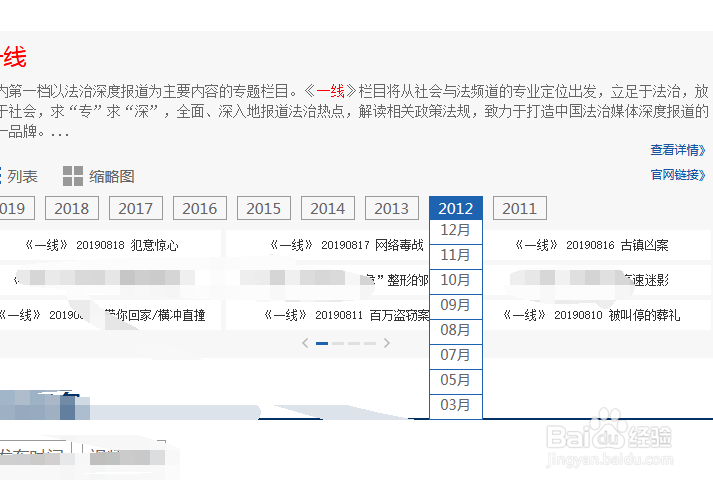Image resolution: width=713 pixels, height=484 pixels.
Task: Choose 12月 in the 2012 dropdown
Action: (456, 231)
